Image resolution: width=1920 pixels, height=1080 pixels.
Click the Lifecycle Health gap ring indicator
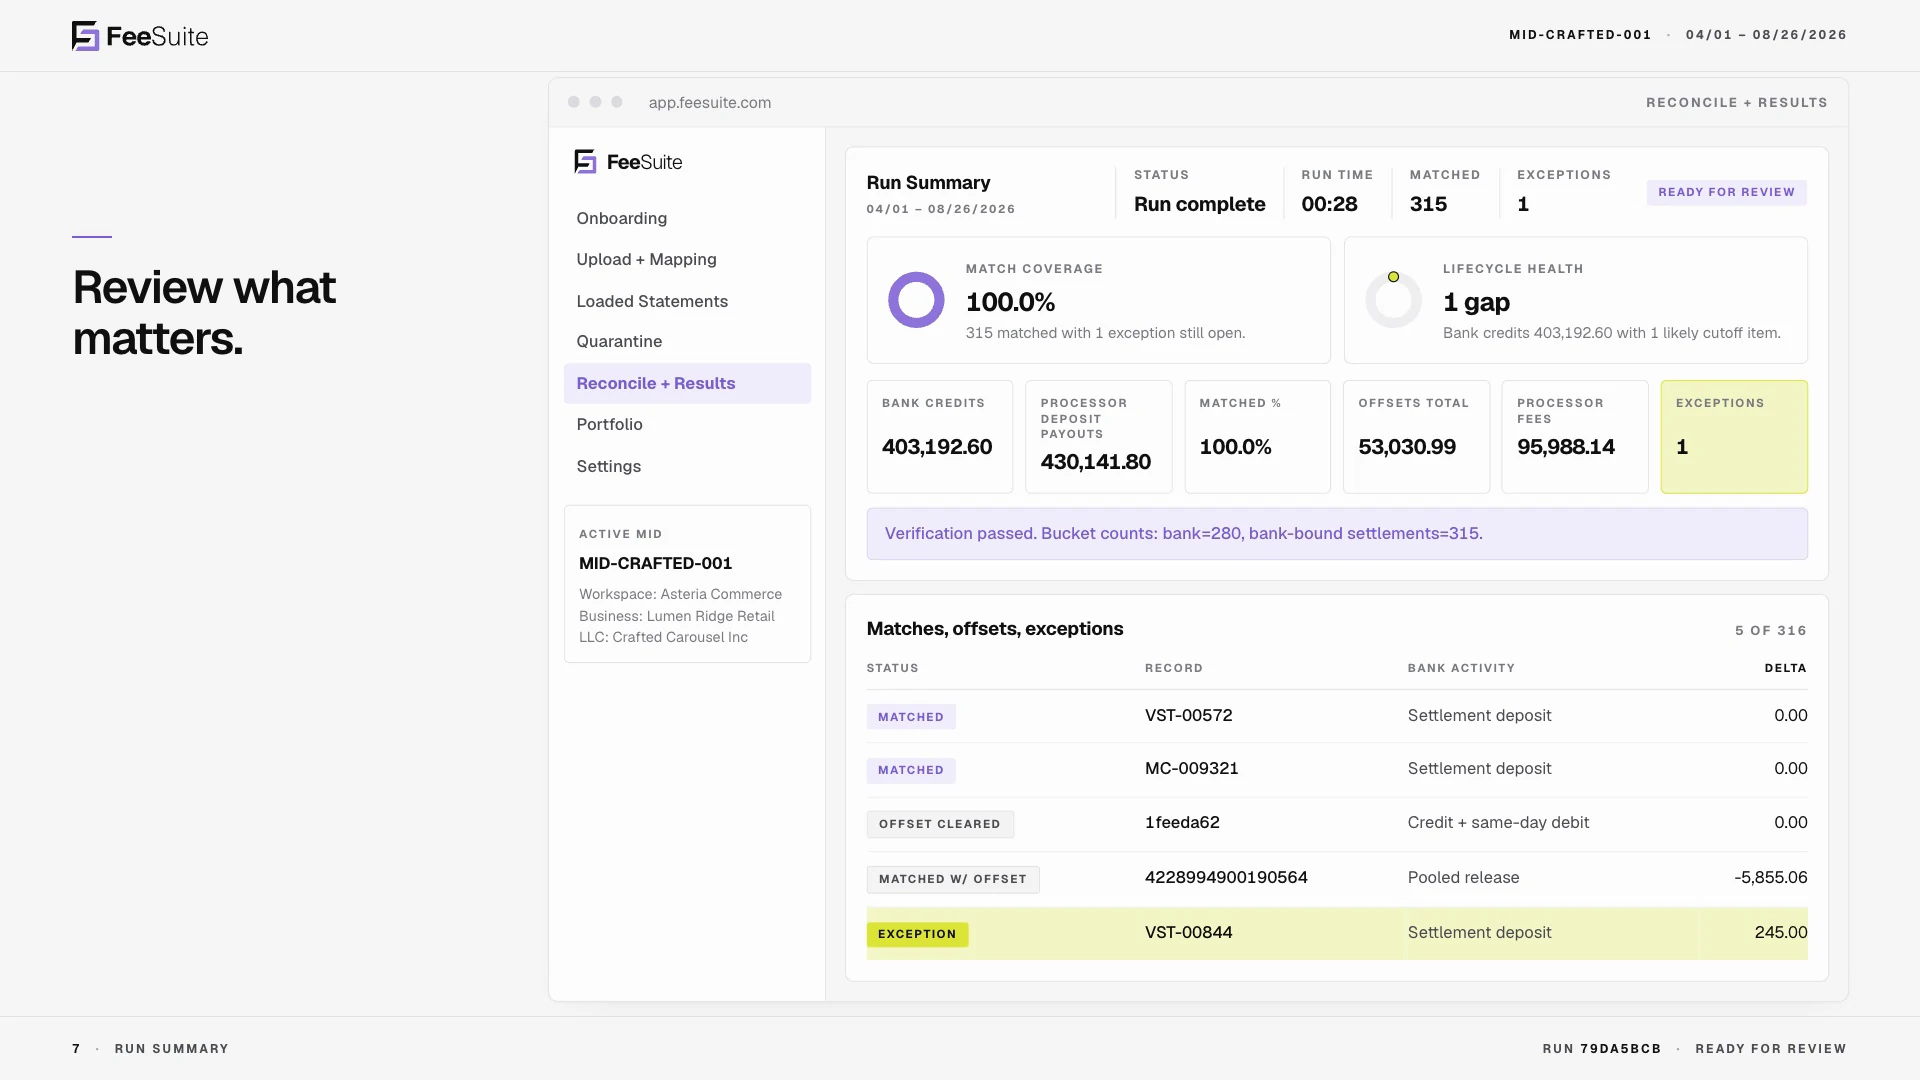1393,299
